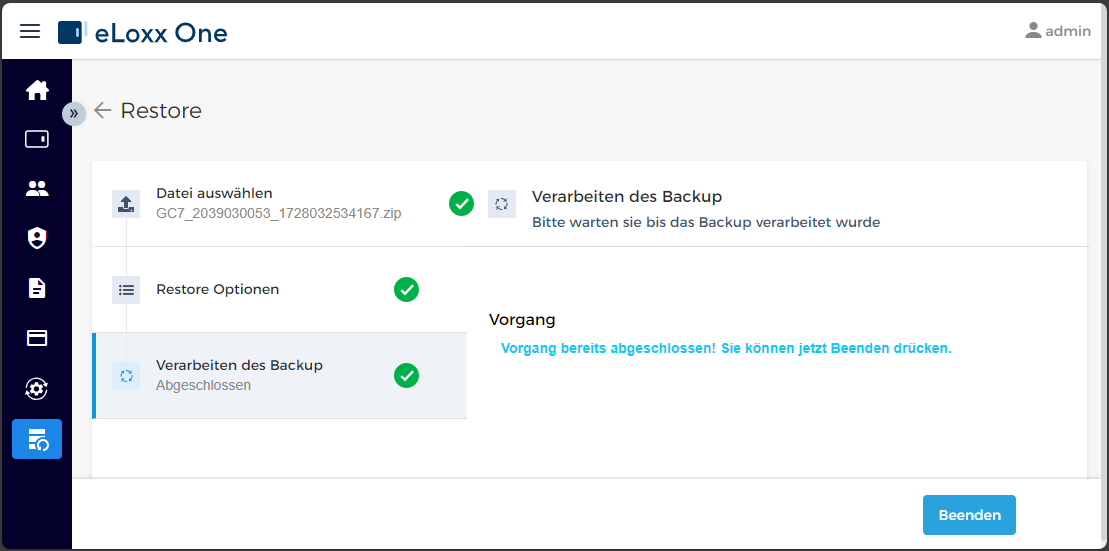Screen dimensions: 1109x551
Task: Click the Beenden button
Action: (x=969, y=515)
